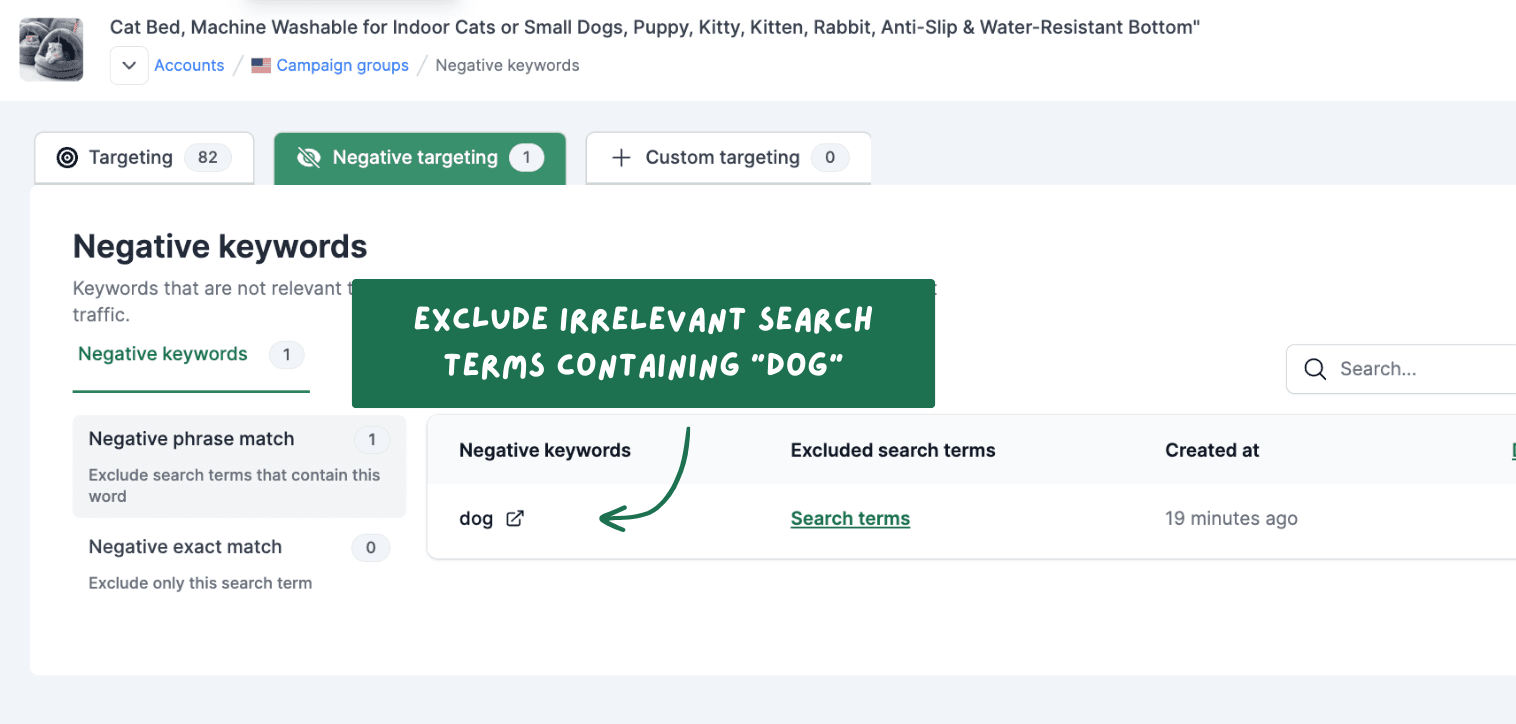
Task: Expand the chevron dropdown beside Accounts
Action: [x=129, y=65]
